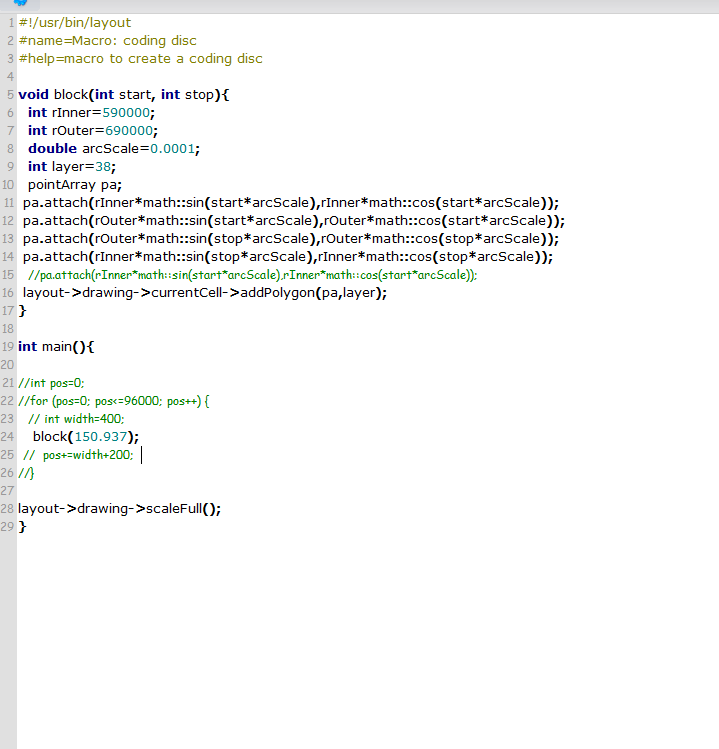Click the 'block(150.937);' call
719x749 pixels.
tap(86, 437)
